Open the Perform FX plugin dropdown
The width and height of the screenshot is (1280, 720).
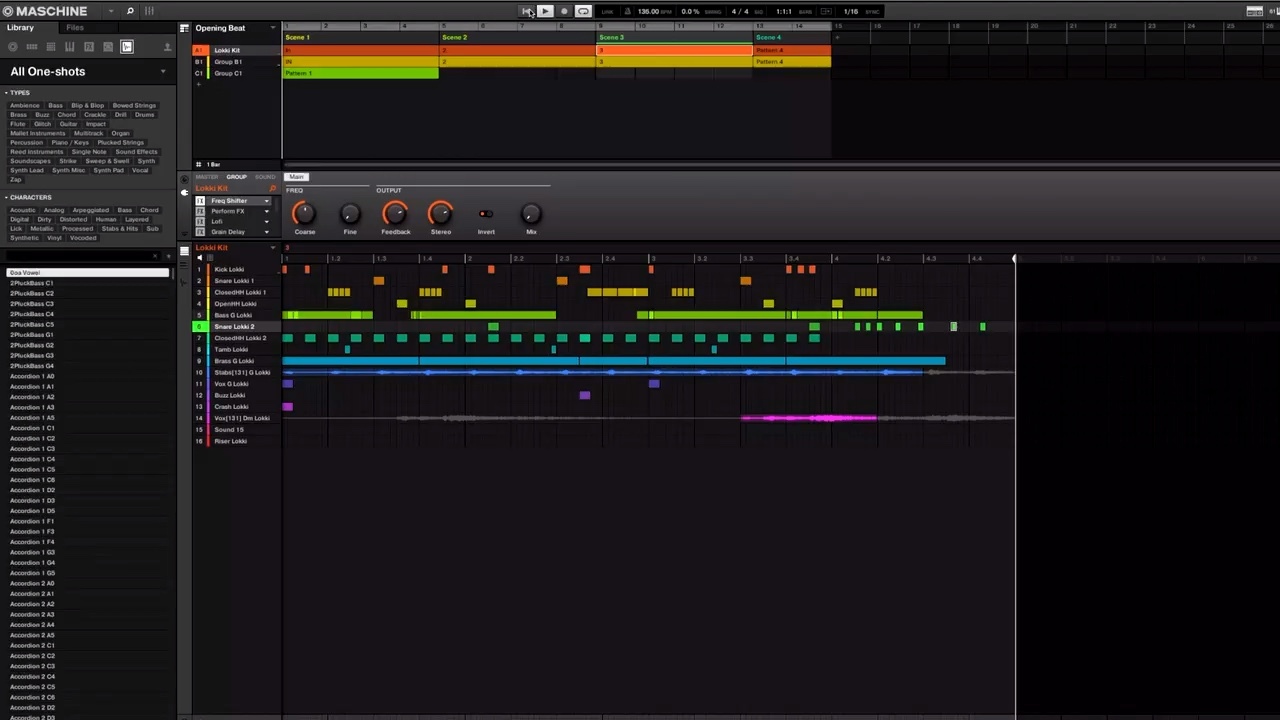[x=266, y=211]
